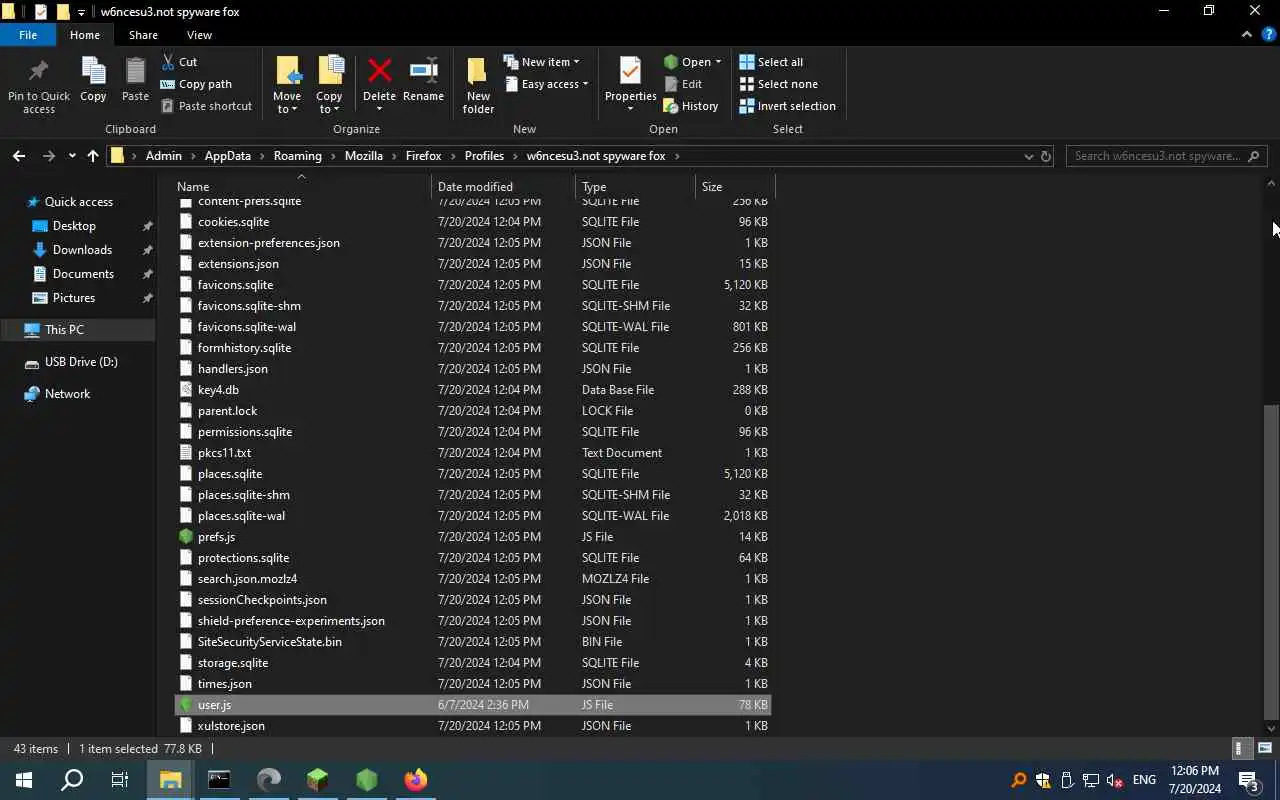
Task: Refresh the current folder view
Action: tap(1046, 156)
